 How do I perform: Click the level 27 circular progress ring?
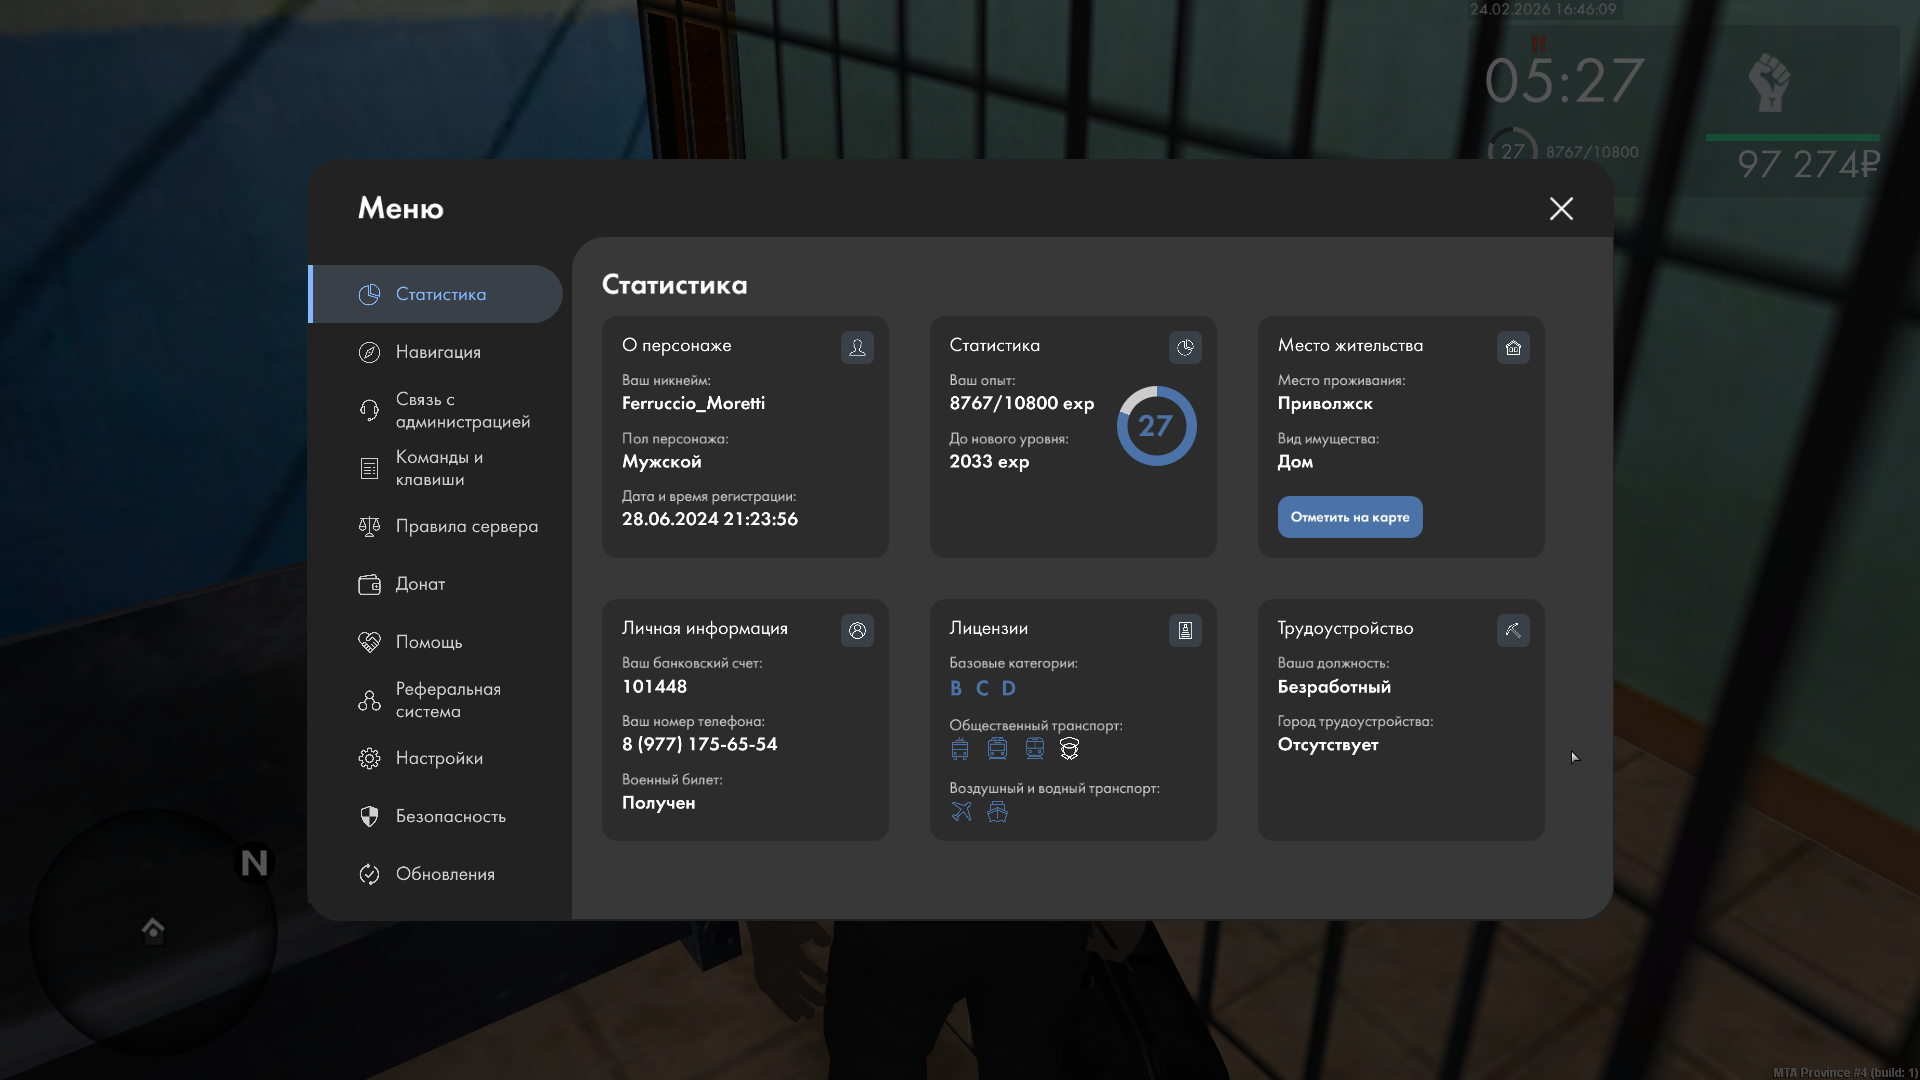coord(1156,426)
